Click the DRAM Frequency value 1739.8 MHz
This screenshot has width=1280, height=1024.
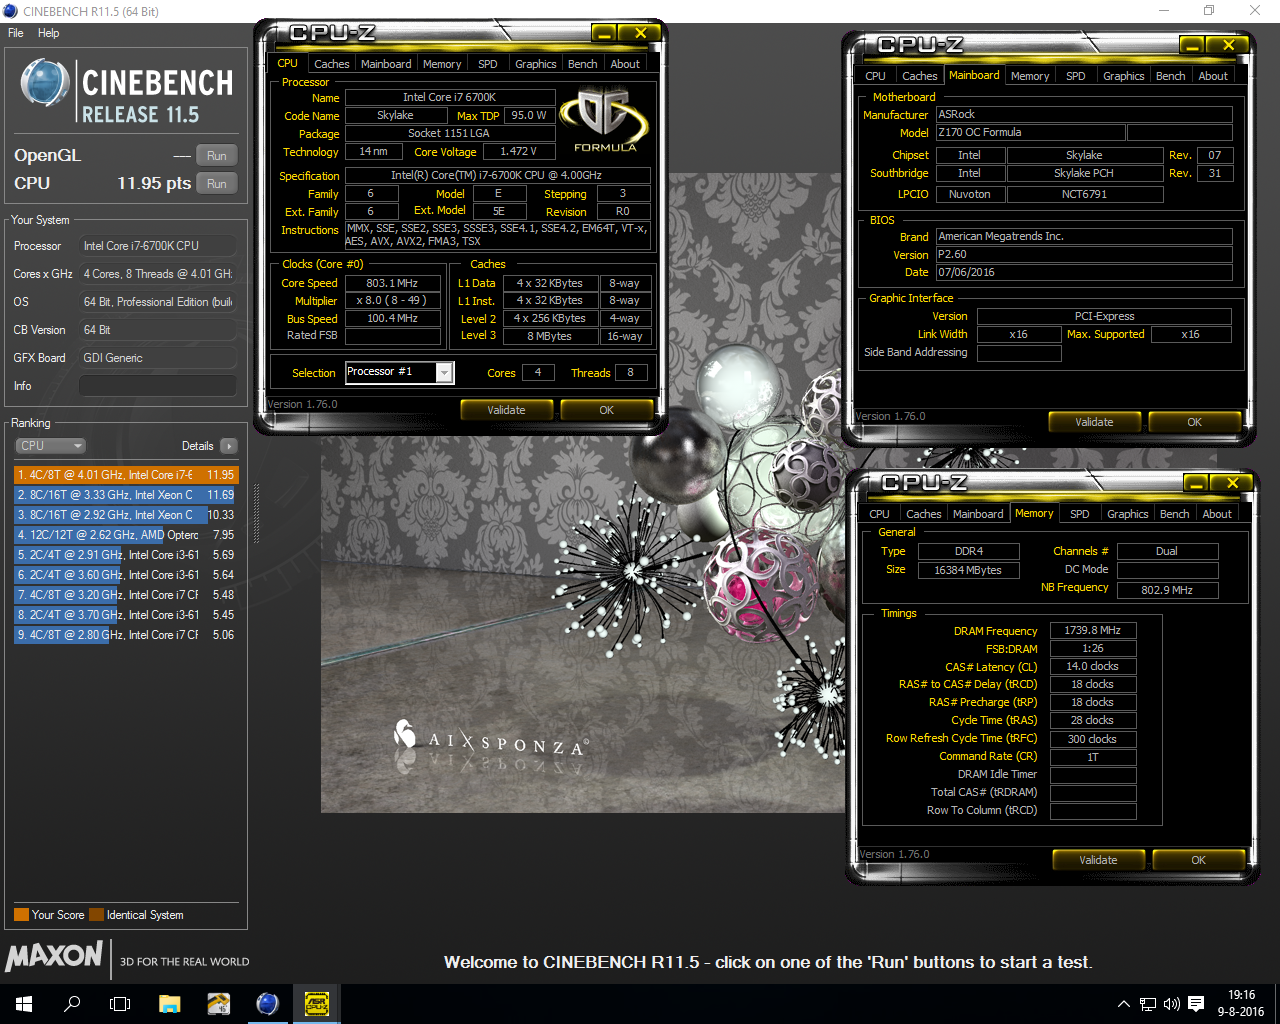point(1093,631)
